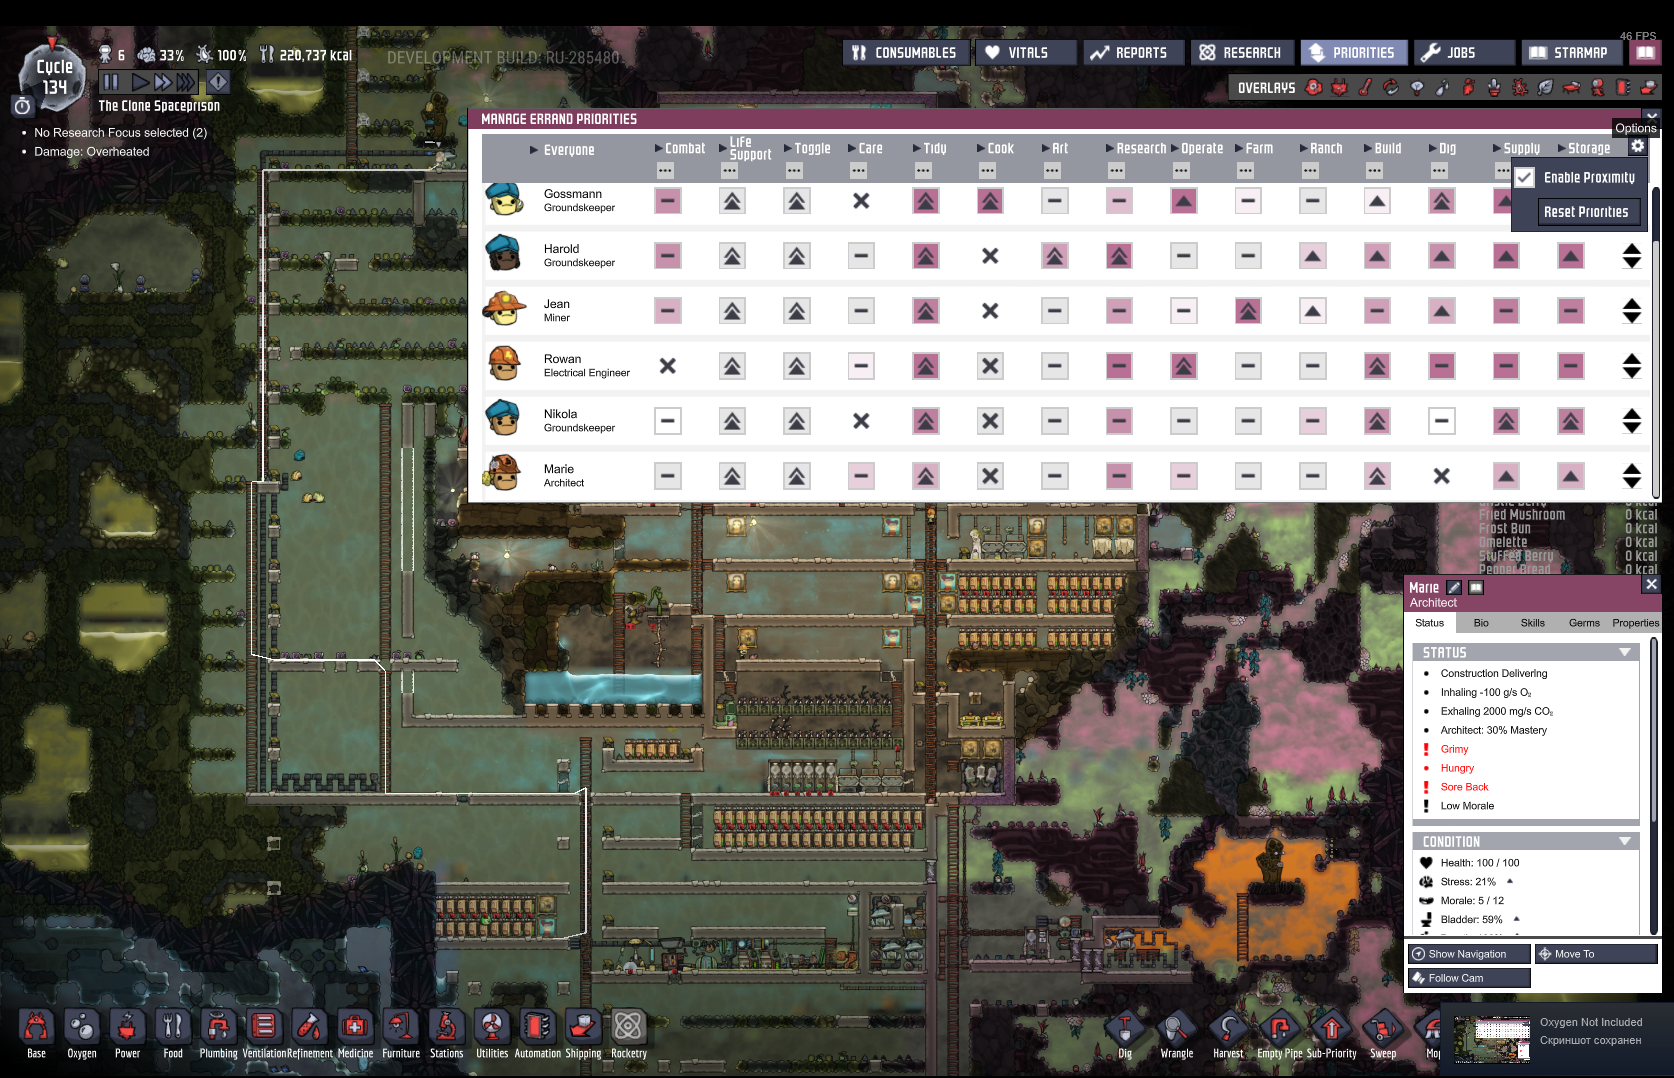Open the Research column options dropdown
1674x1078 pixels.
(1117, 171)
